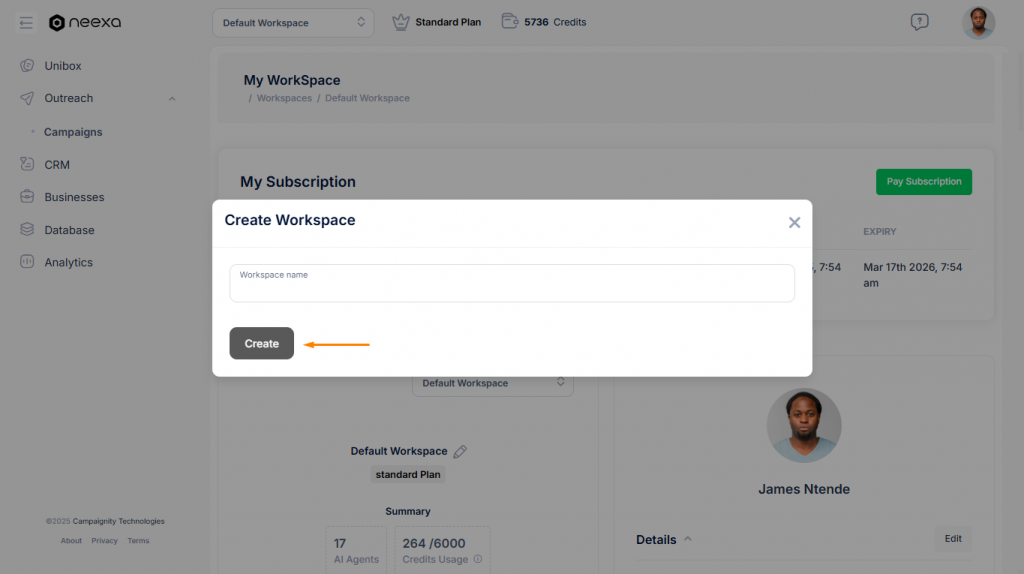Click the Workspaces breadcrumb link
The image size is (1024, 574).
[284, 98]
